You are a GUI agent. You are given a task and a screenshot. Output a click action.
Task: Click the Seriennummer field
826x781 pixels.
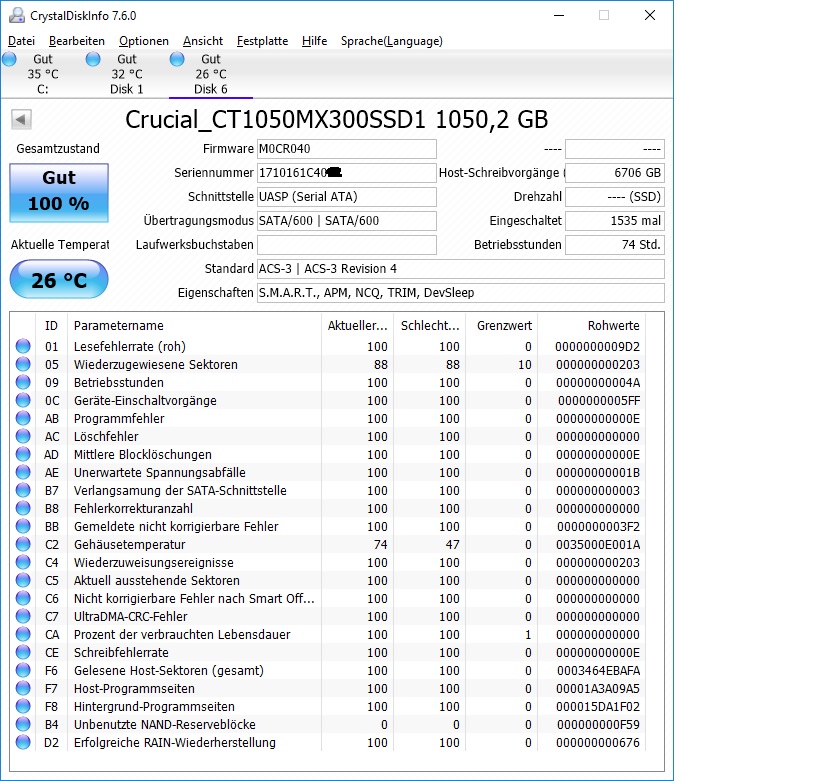[347, 173]
